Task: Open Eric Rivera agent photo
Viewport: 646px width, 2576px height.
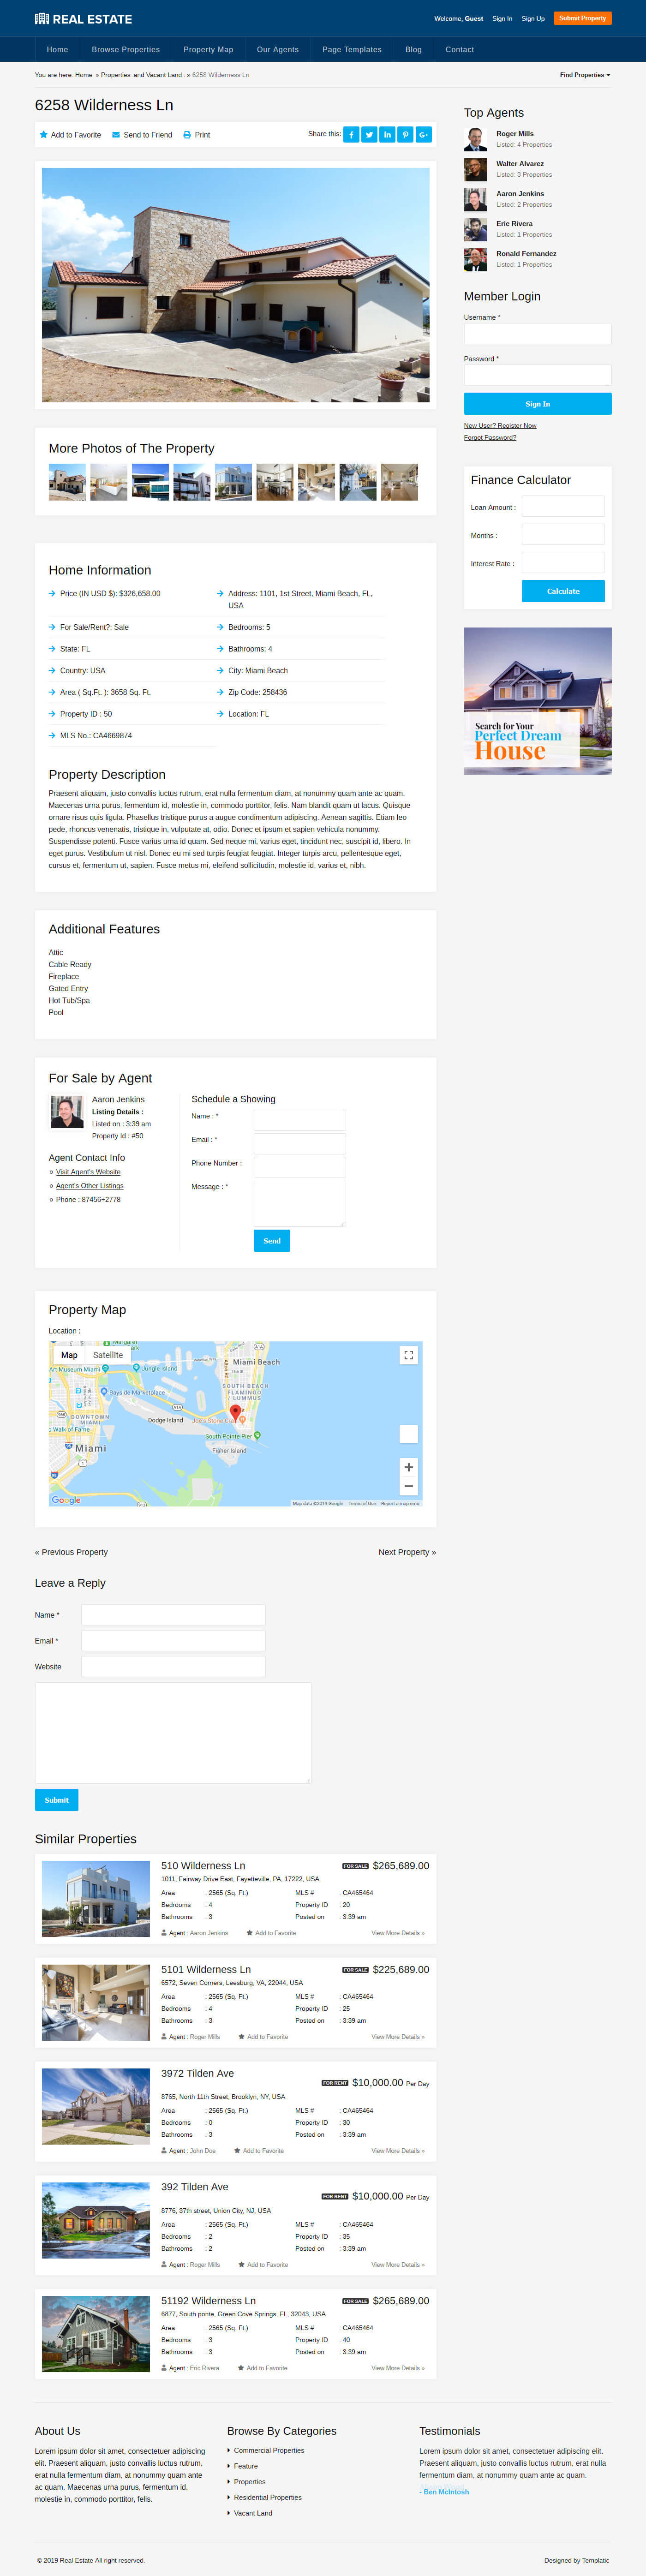Action: [476, 230]
